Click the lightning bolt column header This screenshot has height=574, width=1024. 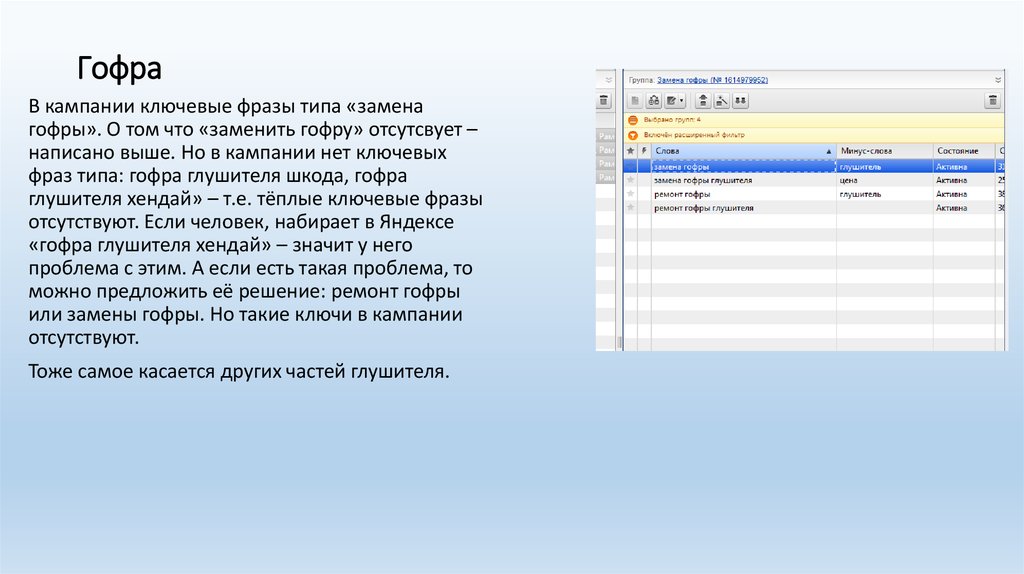point(645,151)
